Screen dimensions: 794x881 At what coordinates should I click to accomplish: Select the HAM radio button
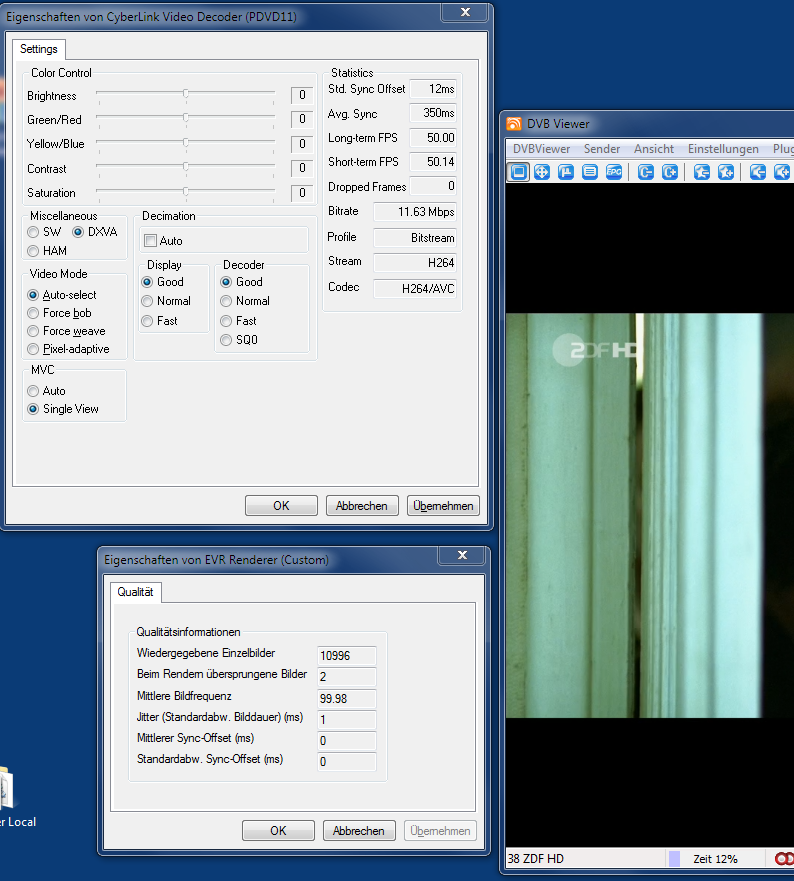pyautogui.click(x=33, y=251)
